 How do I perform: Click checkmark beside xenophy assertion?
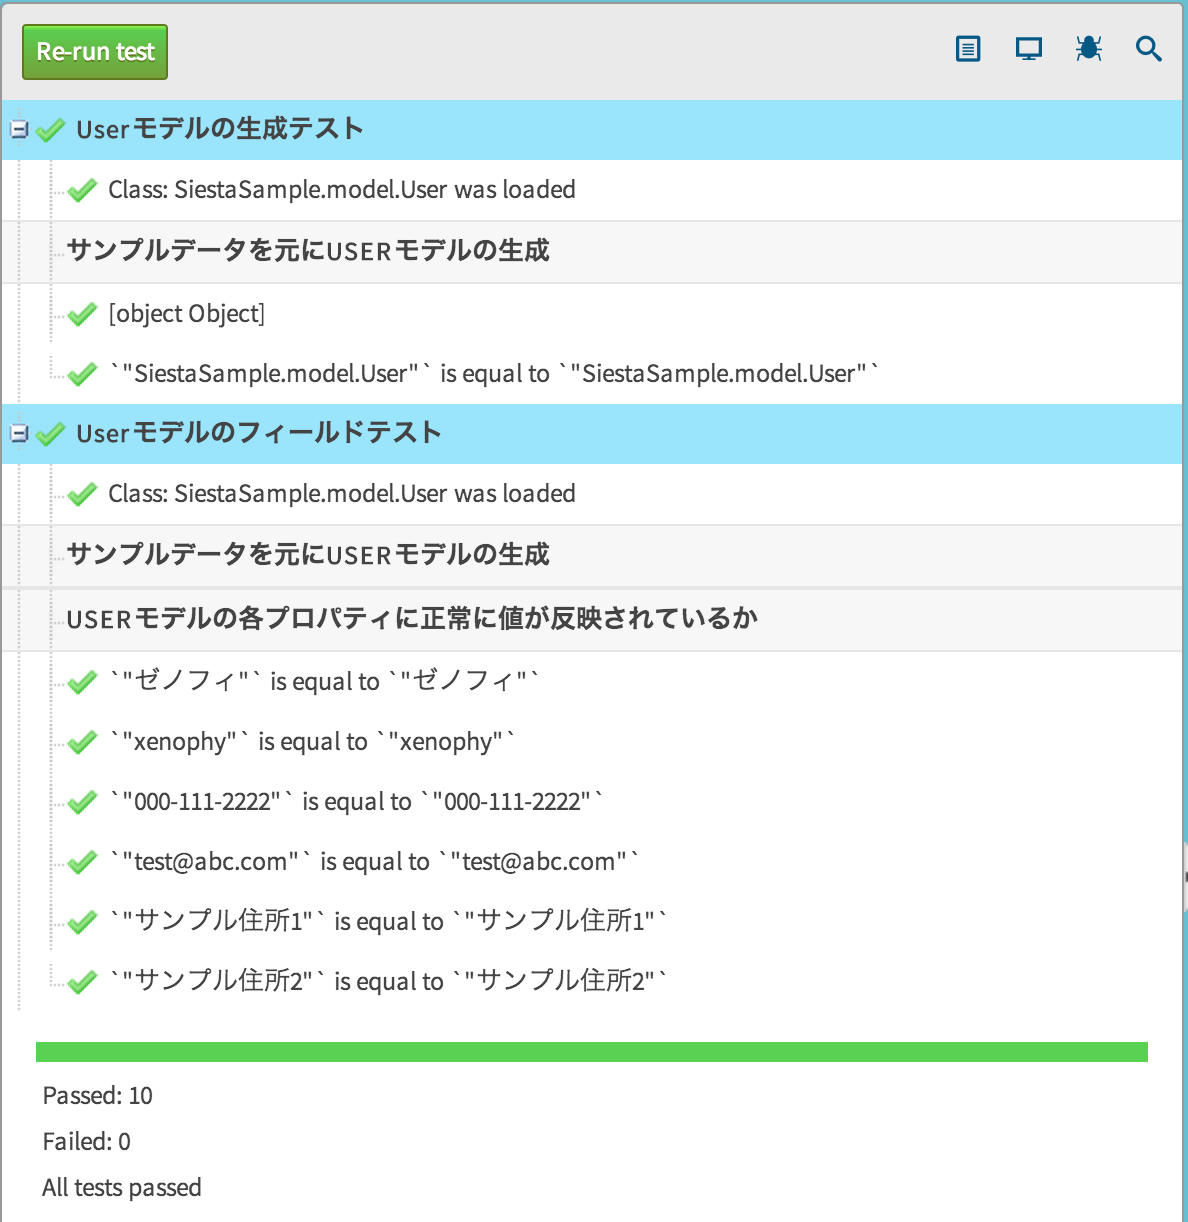[82, 742]
